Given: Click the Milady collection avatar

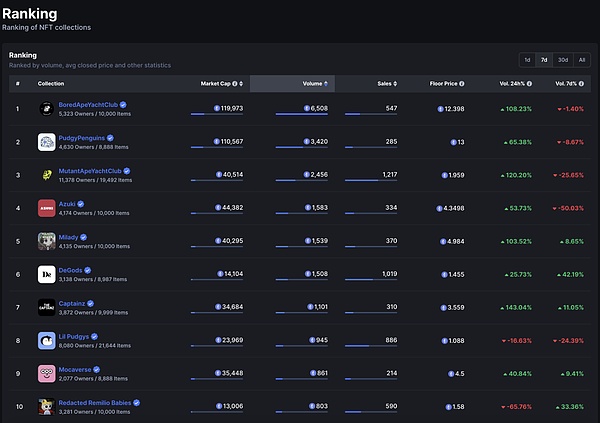Looking at the screenshot, I should [46, 241].
